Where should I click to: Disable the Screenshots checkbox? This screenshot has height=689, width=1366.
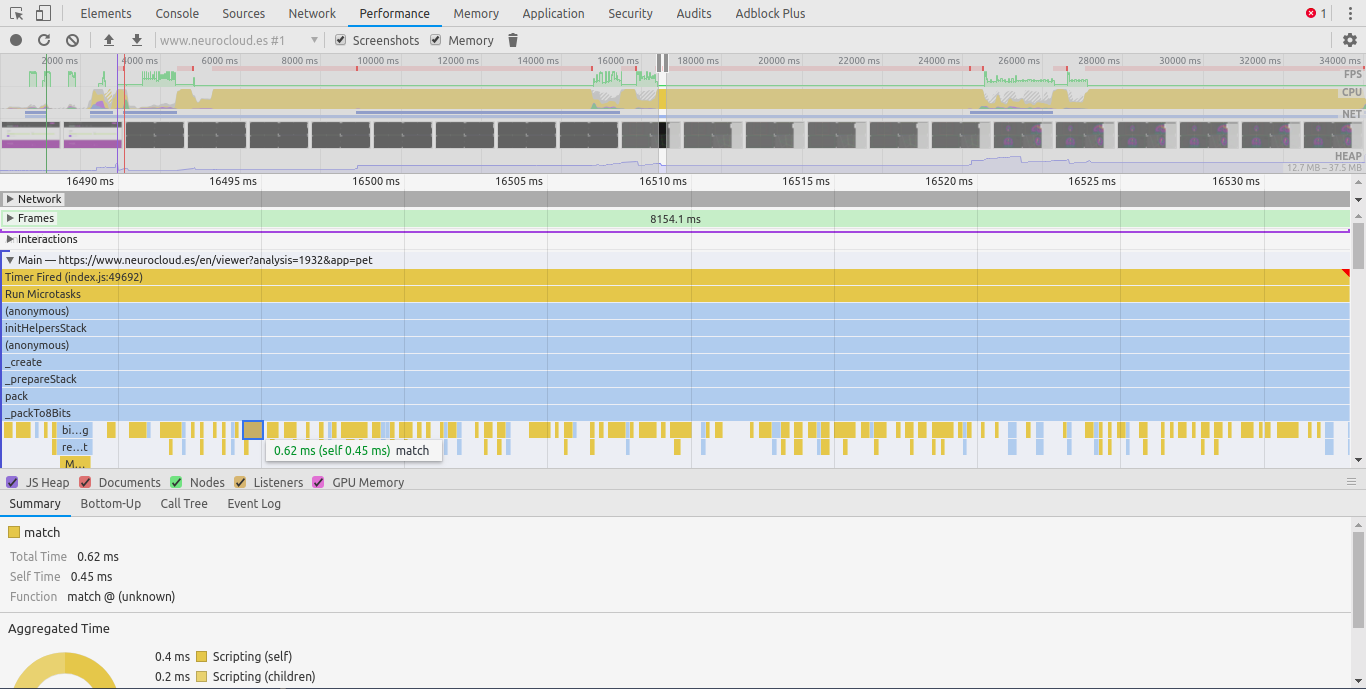click(x=338, y=40)
